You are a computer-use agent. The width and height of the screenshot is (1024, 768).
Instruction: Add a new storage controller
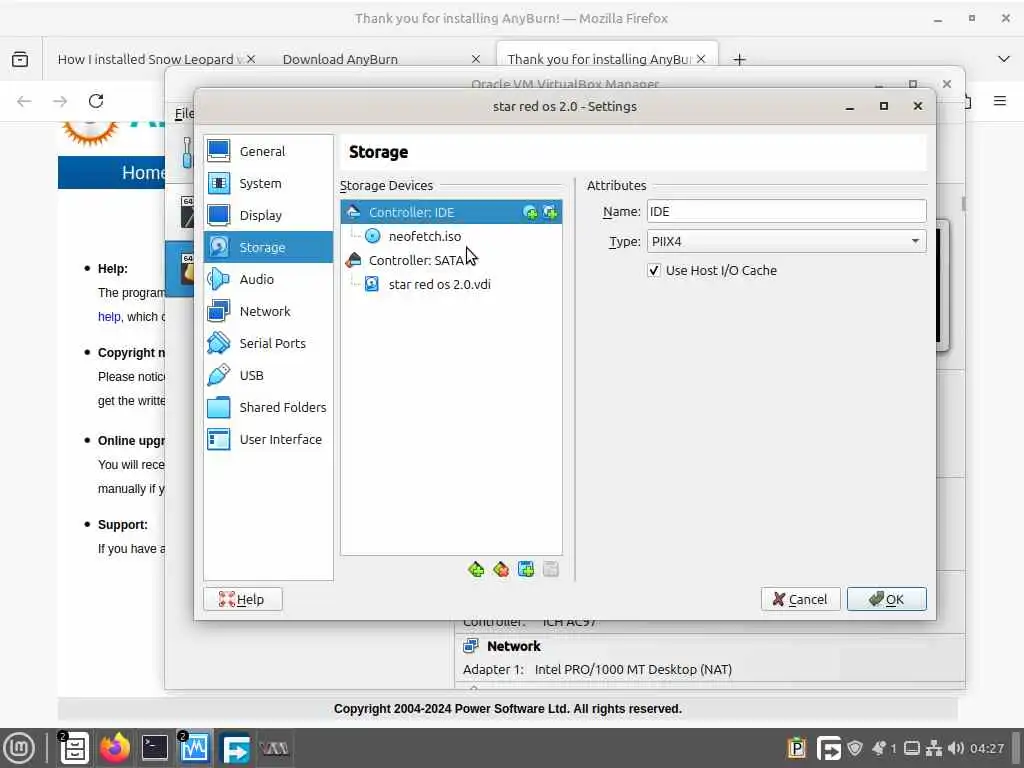[476, 569]
